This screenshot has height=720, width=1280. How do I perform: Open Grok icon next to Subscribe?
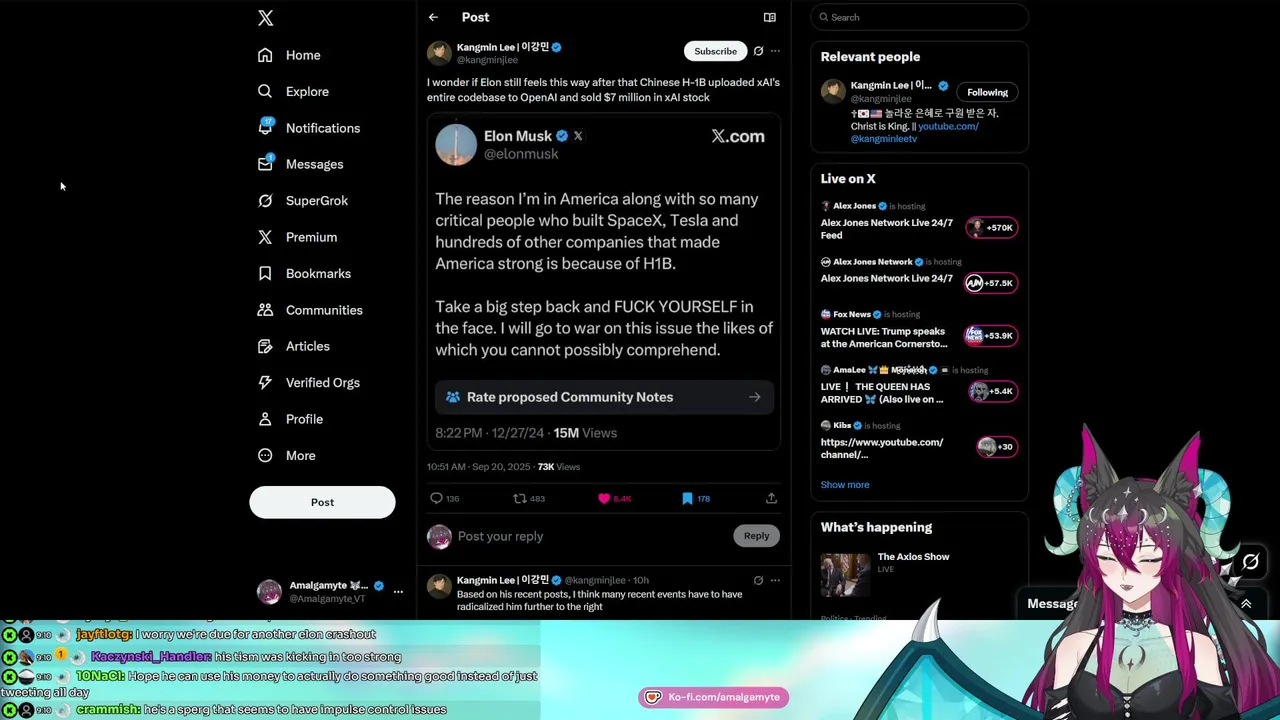tap(758, 51)
